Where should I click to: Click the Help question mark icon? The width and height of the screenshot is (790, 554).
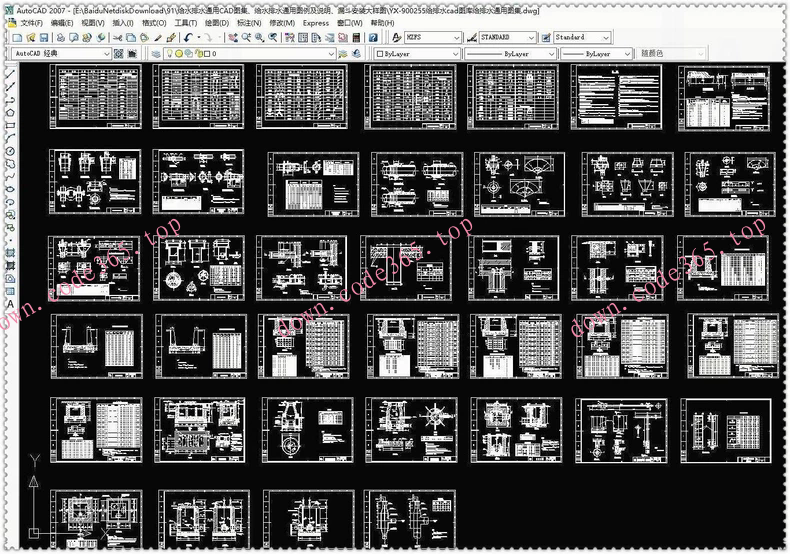[374, 37]
